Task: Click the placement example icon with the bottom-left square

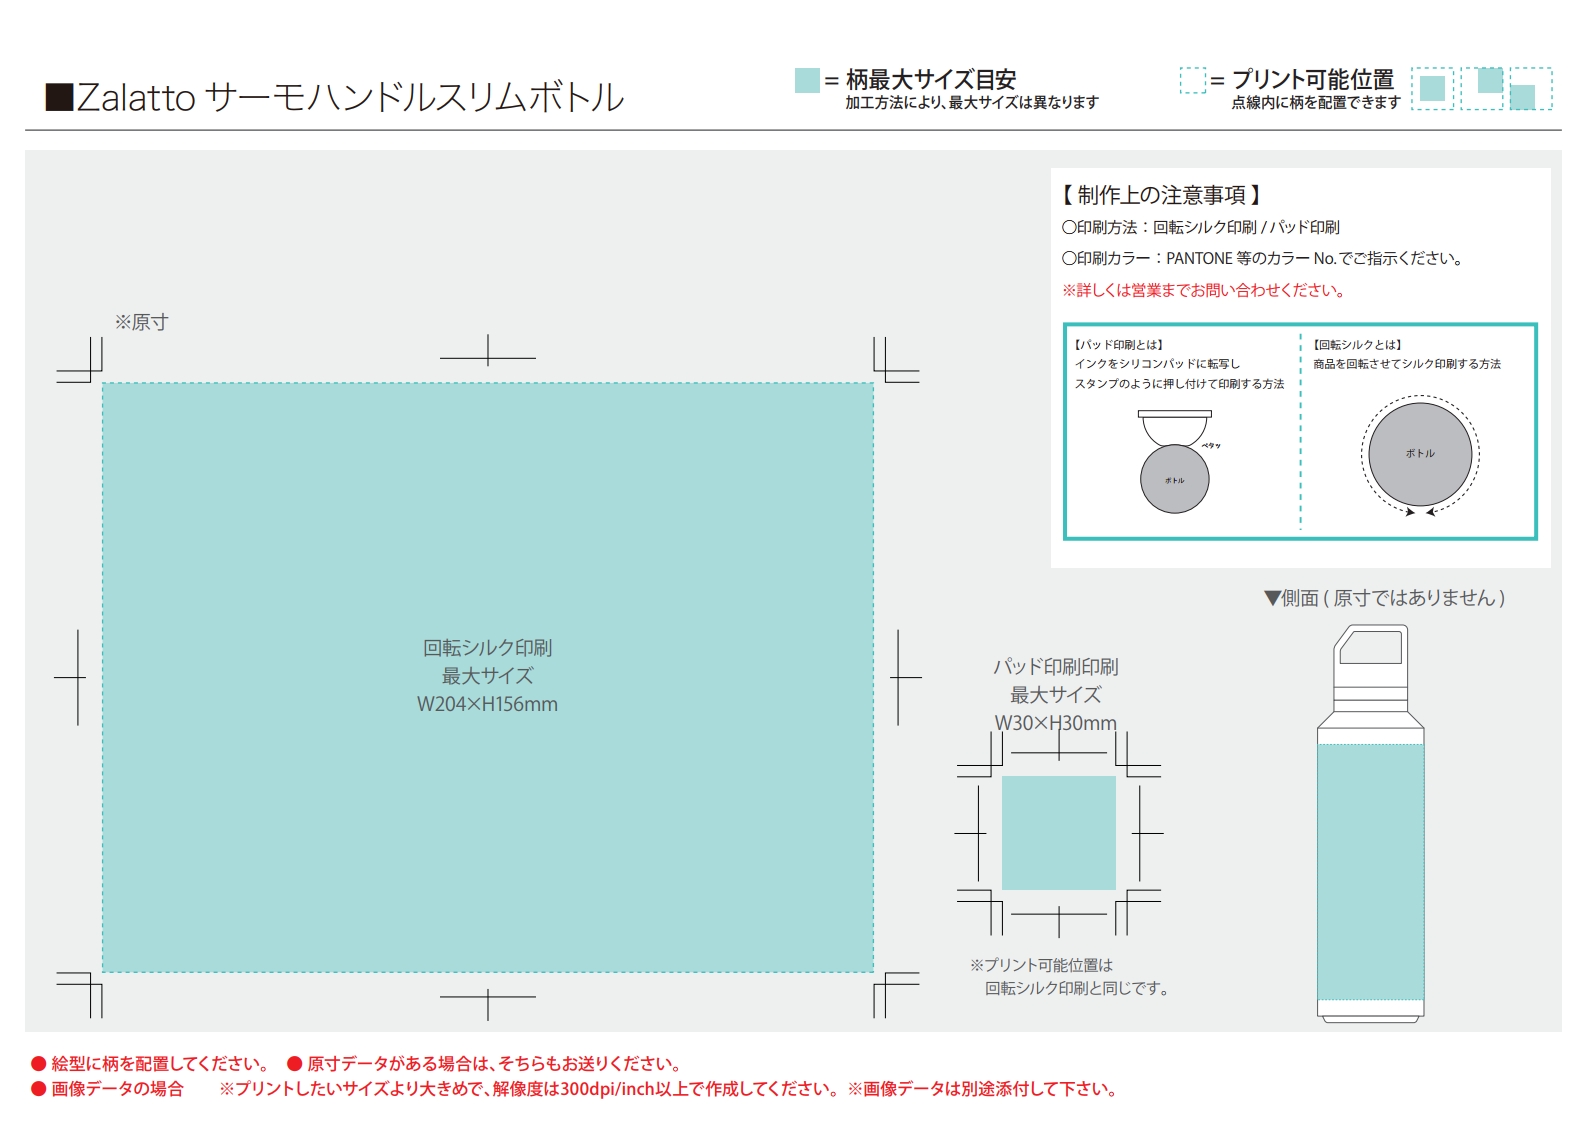Action: [x=1531, y=88]
